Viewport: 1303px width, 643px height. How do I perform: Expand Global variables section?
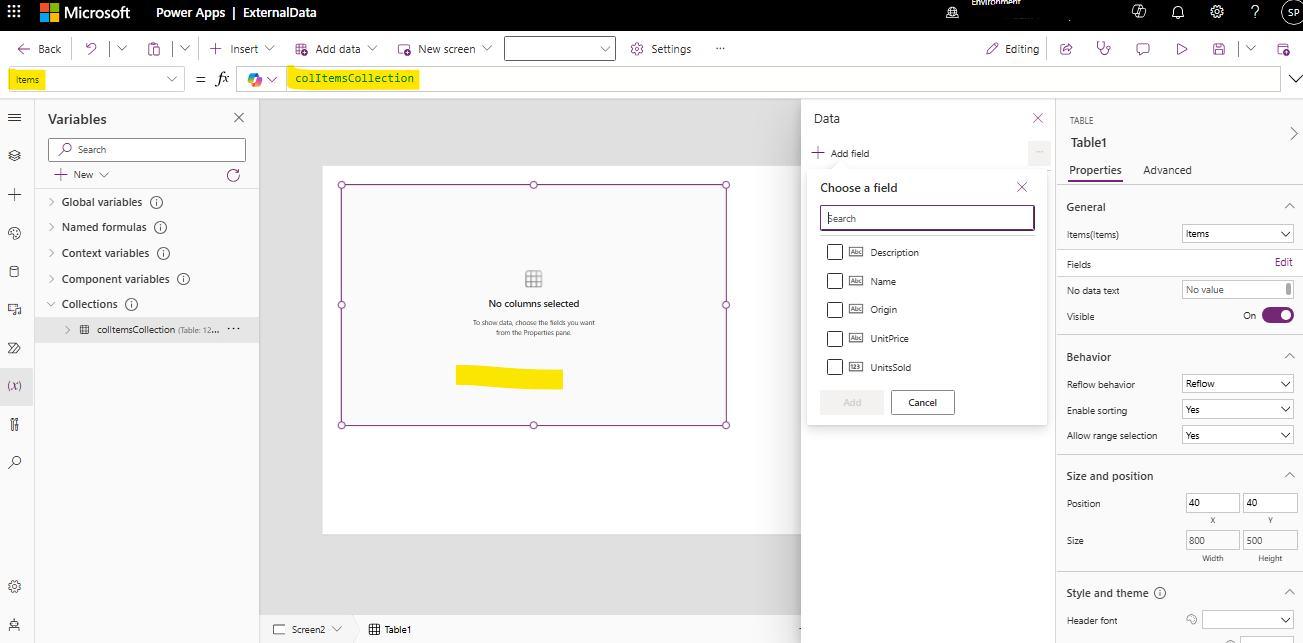click(x=52, y=202)
